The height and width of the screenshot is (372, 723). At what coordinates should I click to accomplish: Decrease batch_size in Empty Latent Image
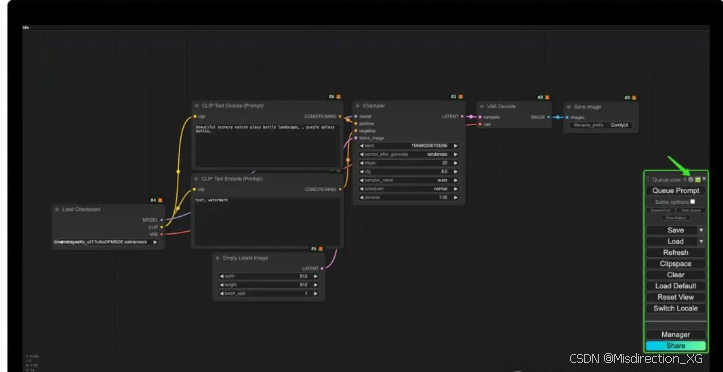222,294
